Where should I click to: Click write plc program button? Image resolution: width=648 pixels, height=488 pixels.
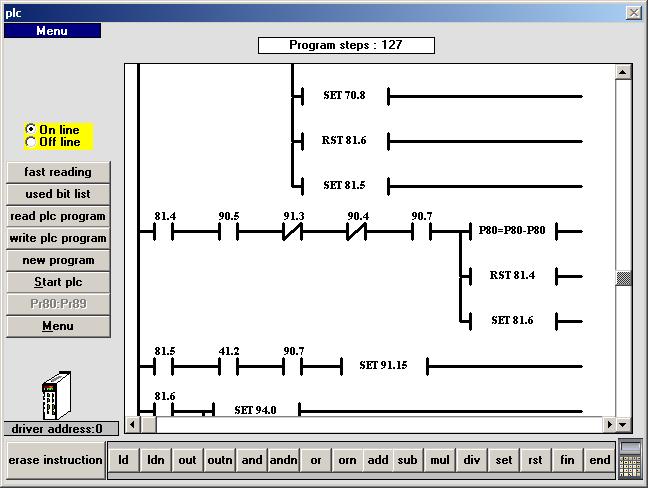[x=58, y=238]
